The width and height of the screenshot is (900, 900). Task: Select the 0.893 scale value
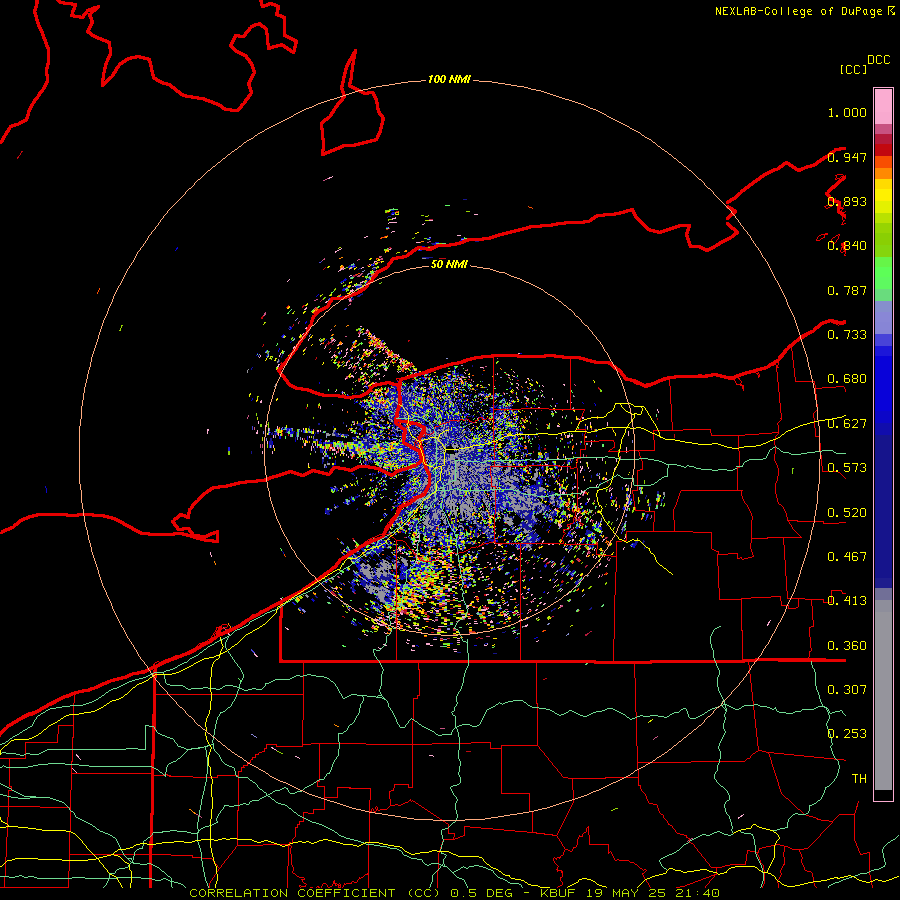[x=847, y=201]
